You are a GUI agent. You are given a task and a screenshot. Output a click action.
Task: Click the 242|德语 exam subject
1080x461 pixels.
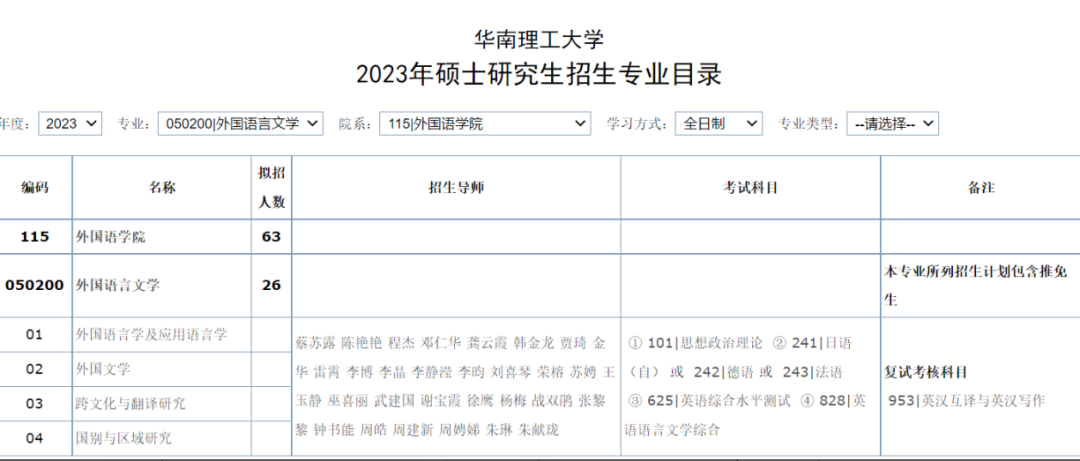point(723,372)
